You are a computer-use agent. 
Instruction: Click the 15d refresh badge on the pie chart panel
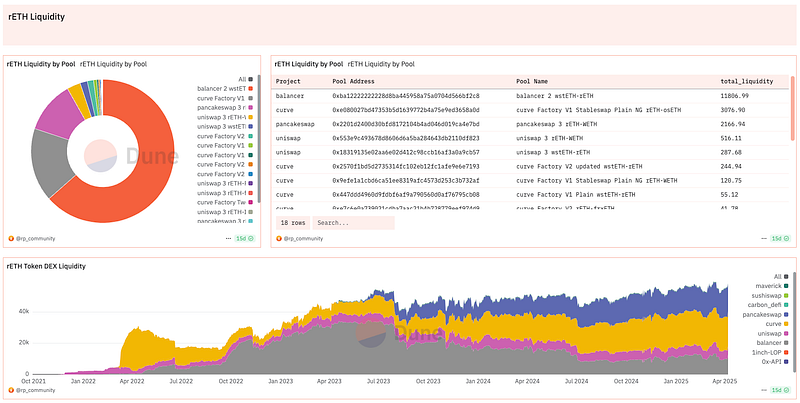click(245, 238)
